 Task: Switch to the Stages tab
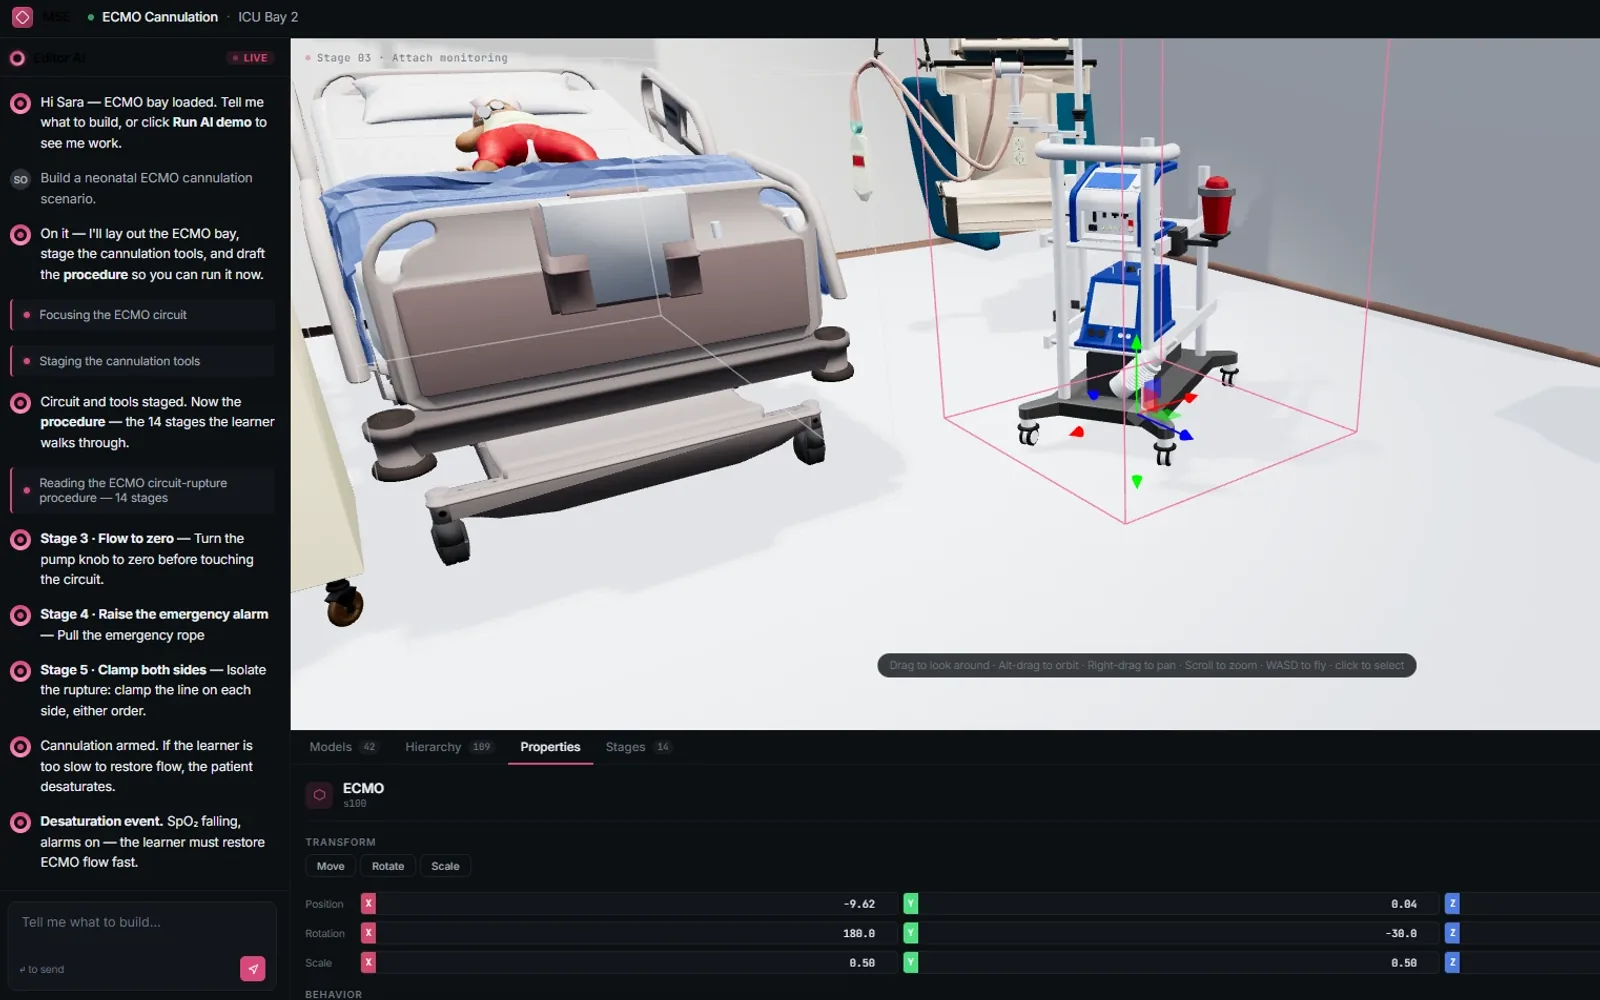pyautogui.click(x=638, y=747)
